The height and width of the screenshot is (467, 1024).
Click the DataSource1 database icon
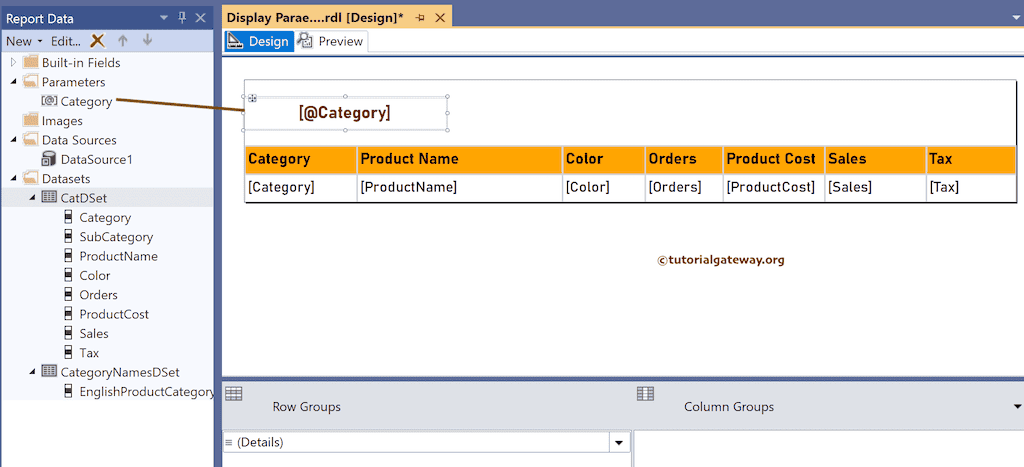tap(49, 159)
